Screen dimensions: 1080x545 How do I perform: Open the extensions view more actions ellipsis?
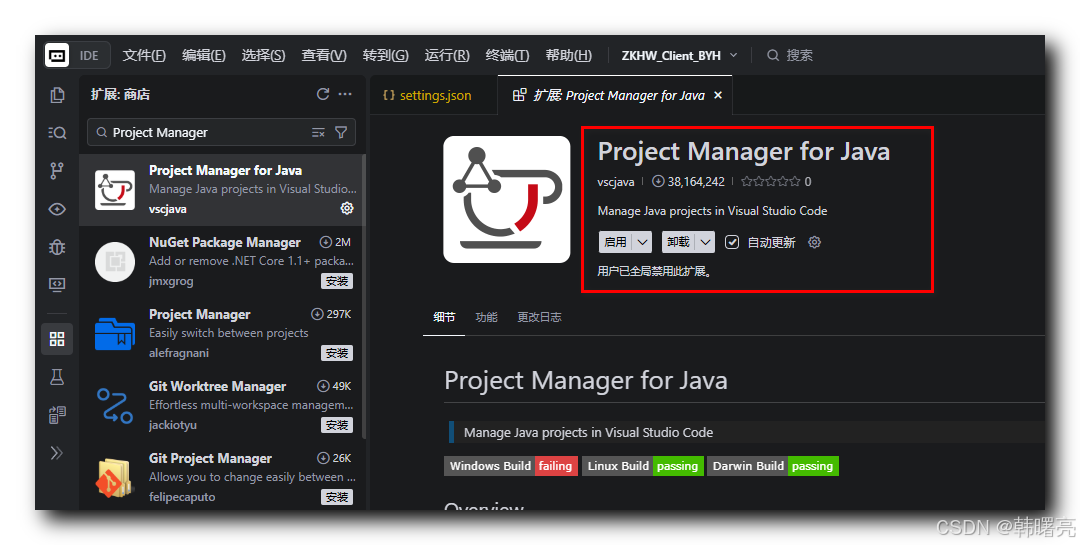point(345,94)
